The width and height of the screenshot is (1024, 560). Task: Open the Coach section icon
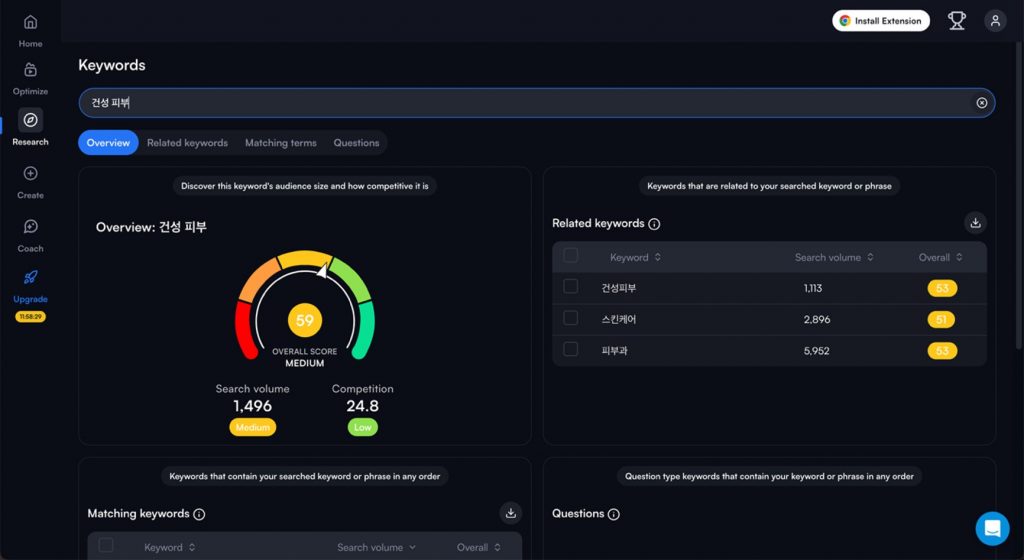[x=30, y=227]
